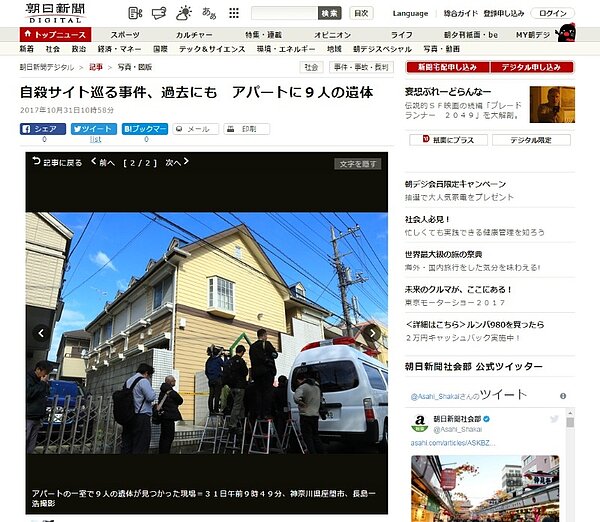
Task: Click 新聞宅配申し込み red button
Action: coord(447,67)
